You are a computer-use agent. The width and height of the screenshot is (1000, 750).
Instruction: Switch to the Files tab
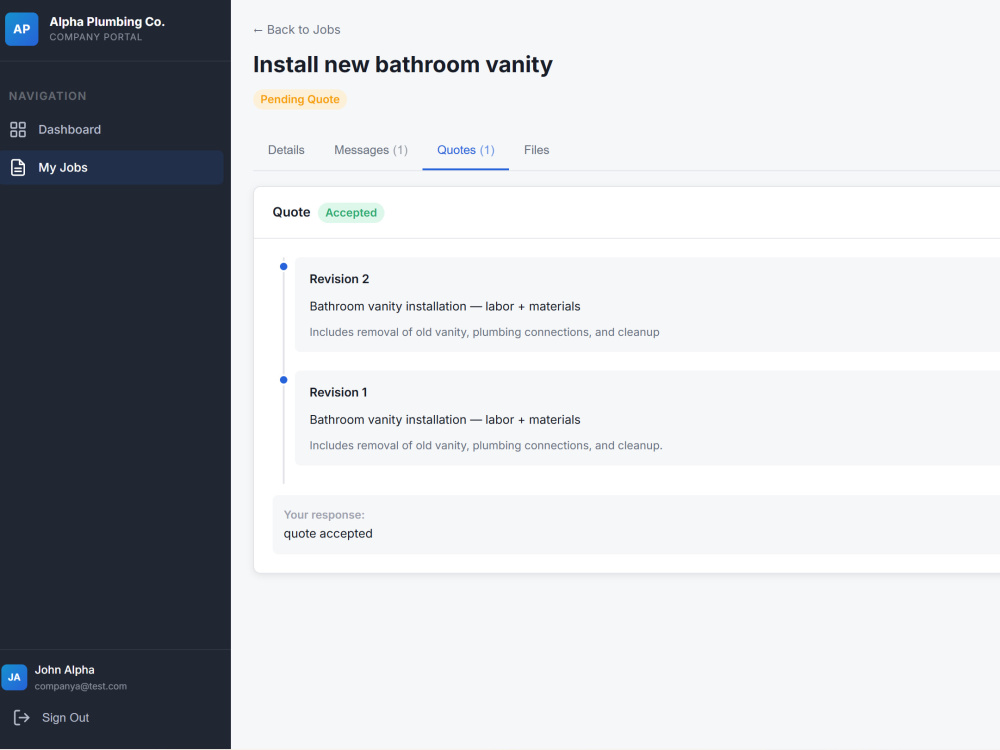(x=536, y=150)
